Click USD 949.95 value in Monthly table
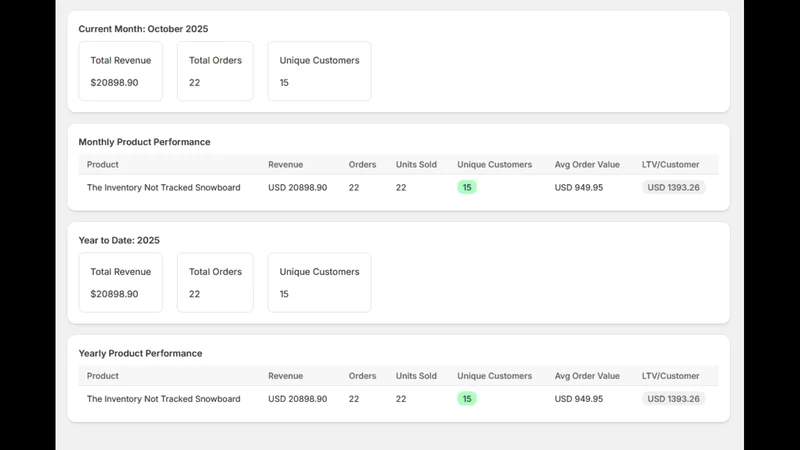This screenshot has width=800, height=450. 579,187
